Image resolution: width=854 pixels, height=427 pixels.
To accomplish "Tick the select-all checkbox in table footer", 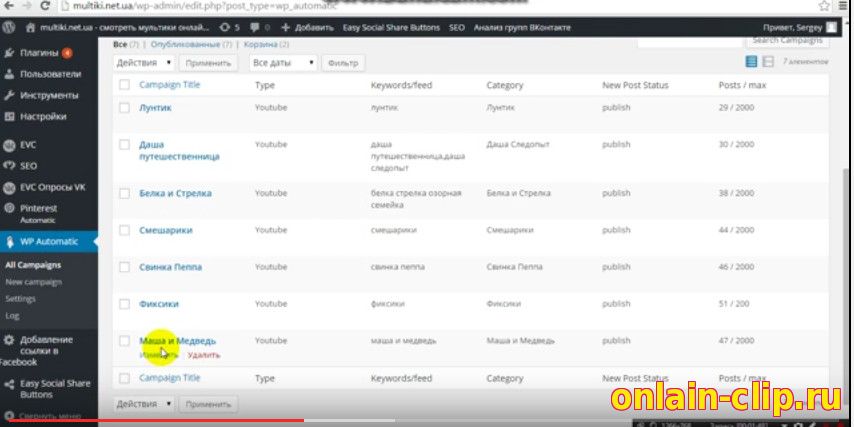I will click(125, 378).
